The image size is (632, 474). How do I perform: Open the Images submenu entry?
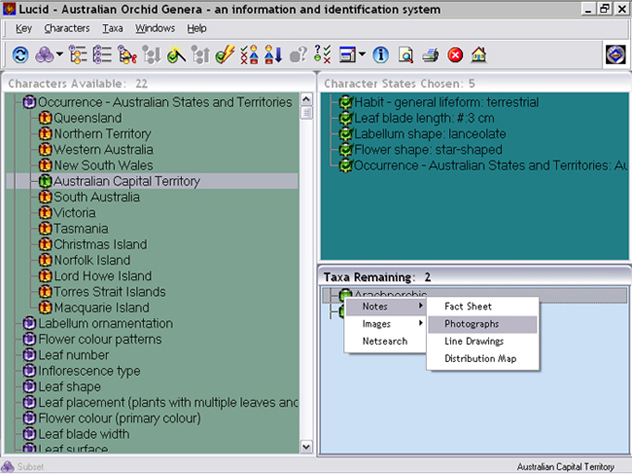pyautogui.click(x=386, y=324)
